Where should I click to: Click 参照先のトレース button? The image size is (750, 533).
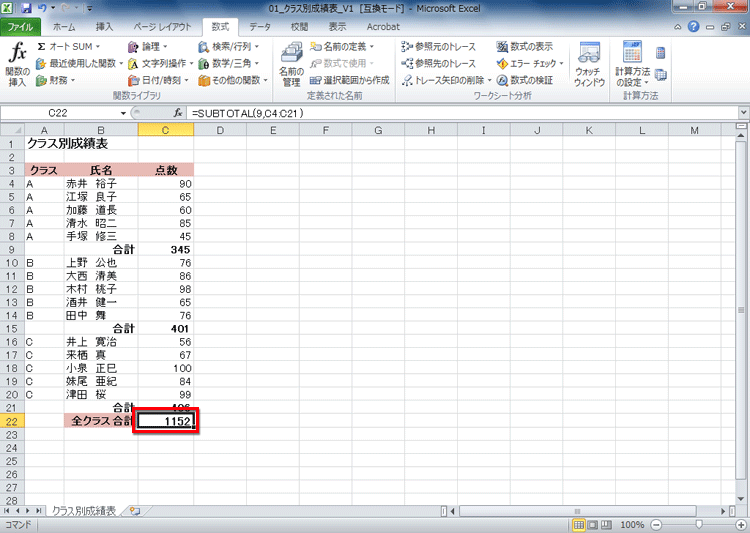(x=438, y=63)
